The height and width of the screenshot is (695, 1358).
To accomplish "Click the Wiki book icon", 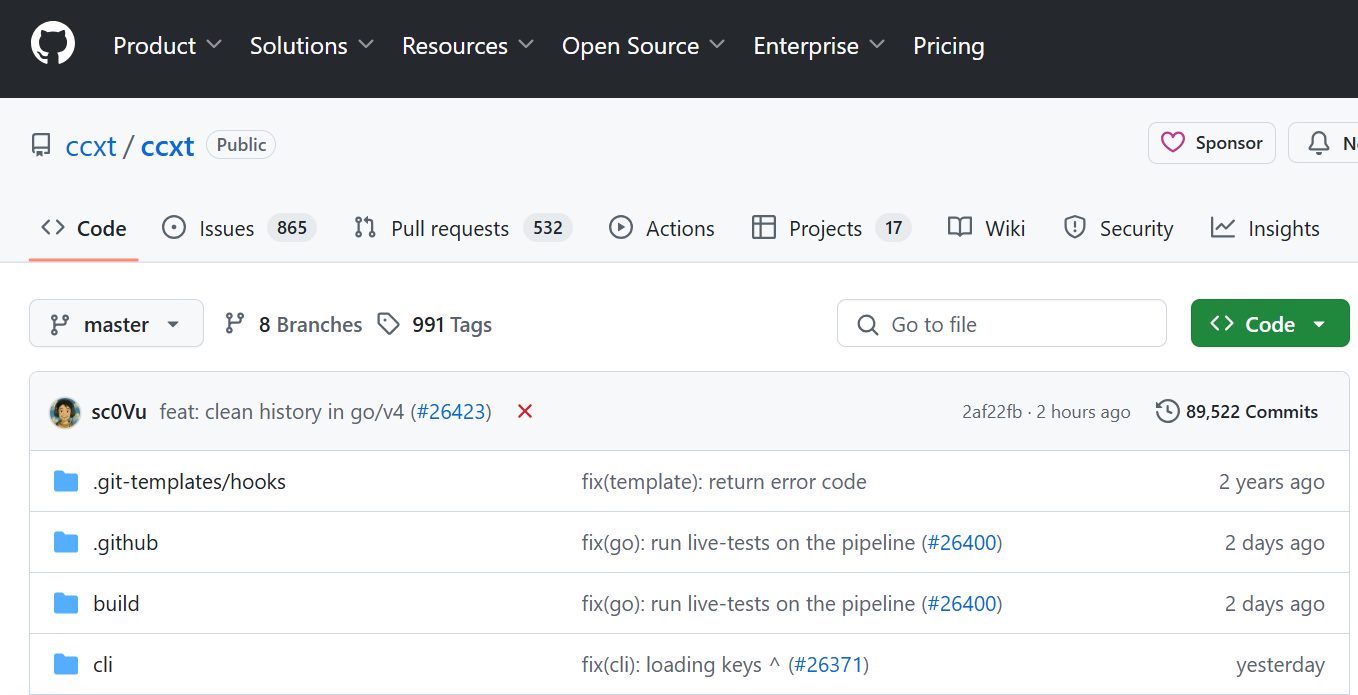I will (960, 228).
